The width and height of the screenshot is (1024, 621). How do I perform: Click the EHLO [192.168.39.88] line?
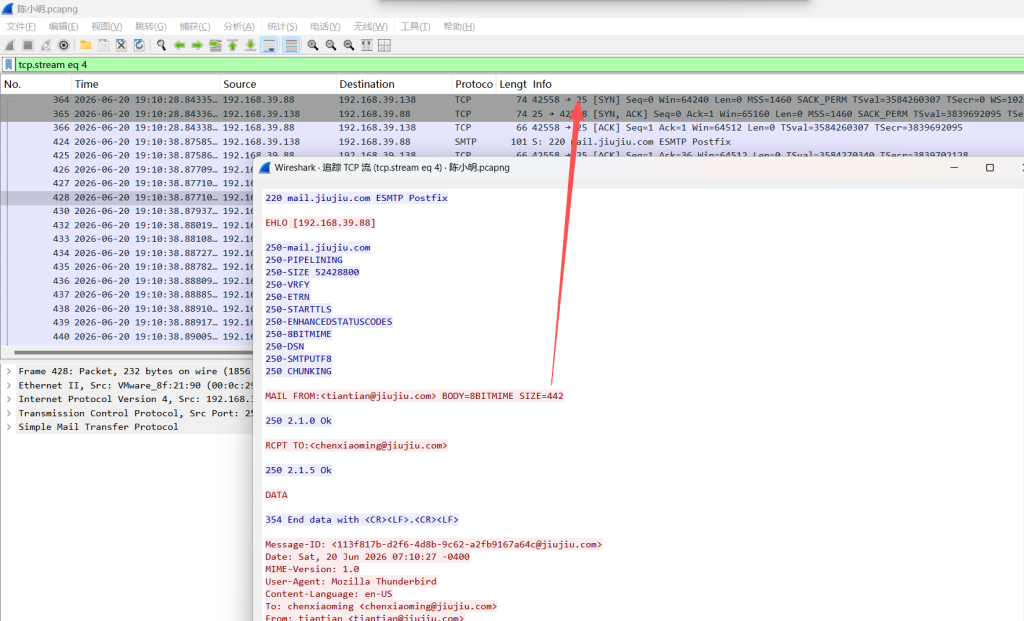[320, 223]
